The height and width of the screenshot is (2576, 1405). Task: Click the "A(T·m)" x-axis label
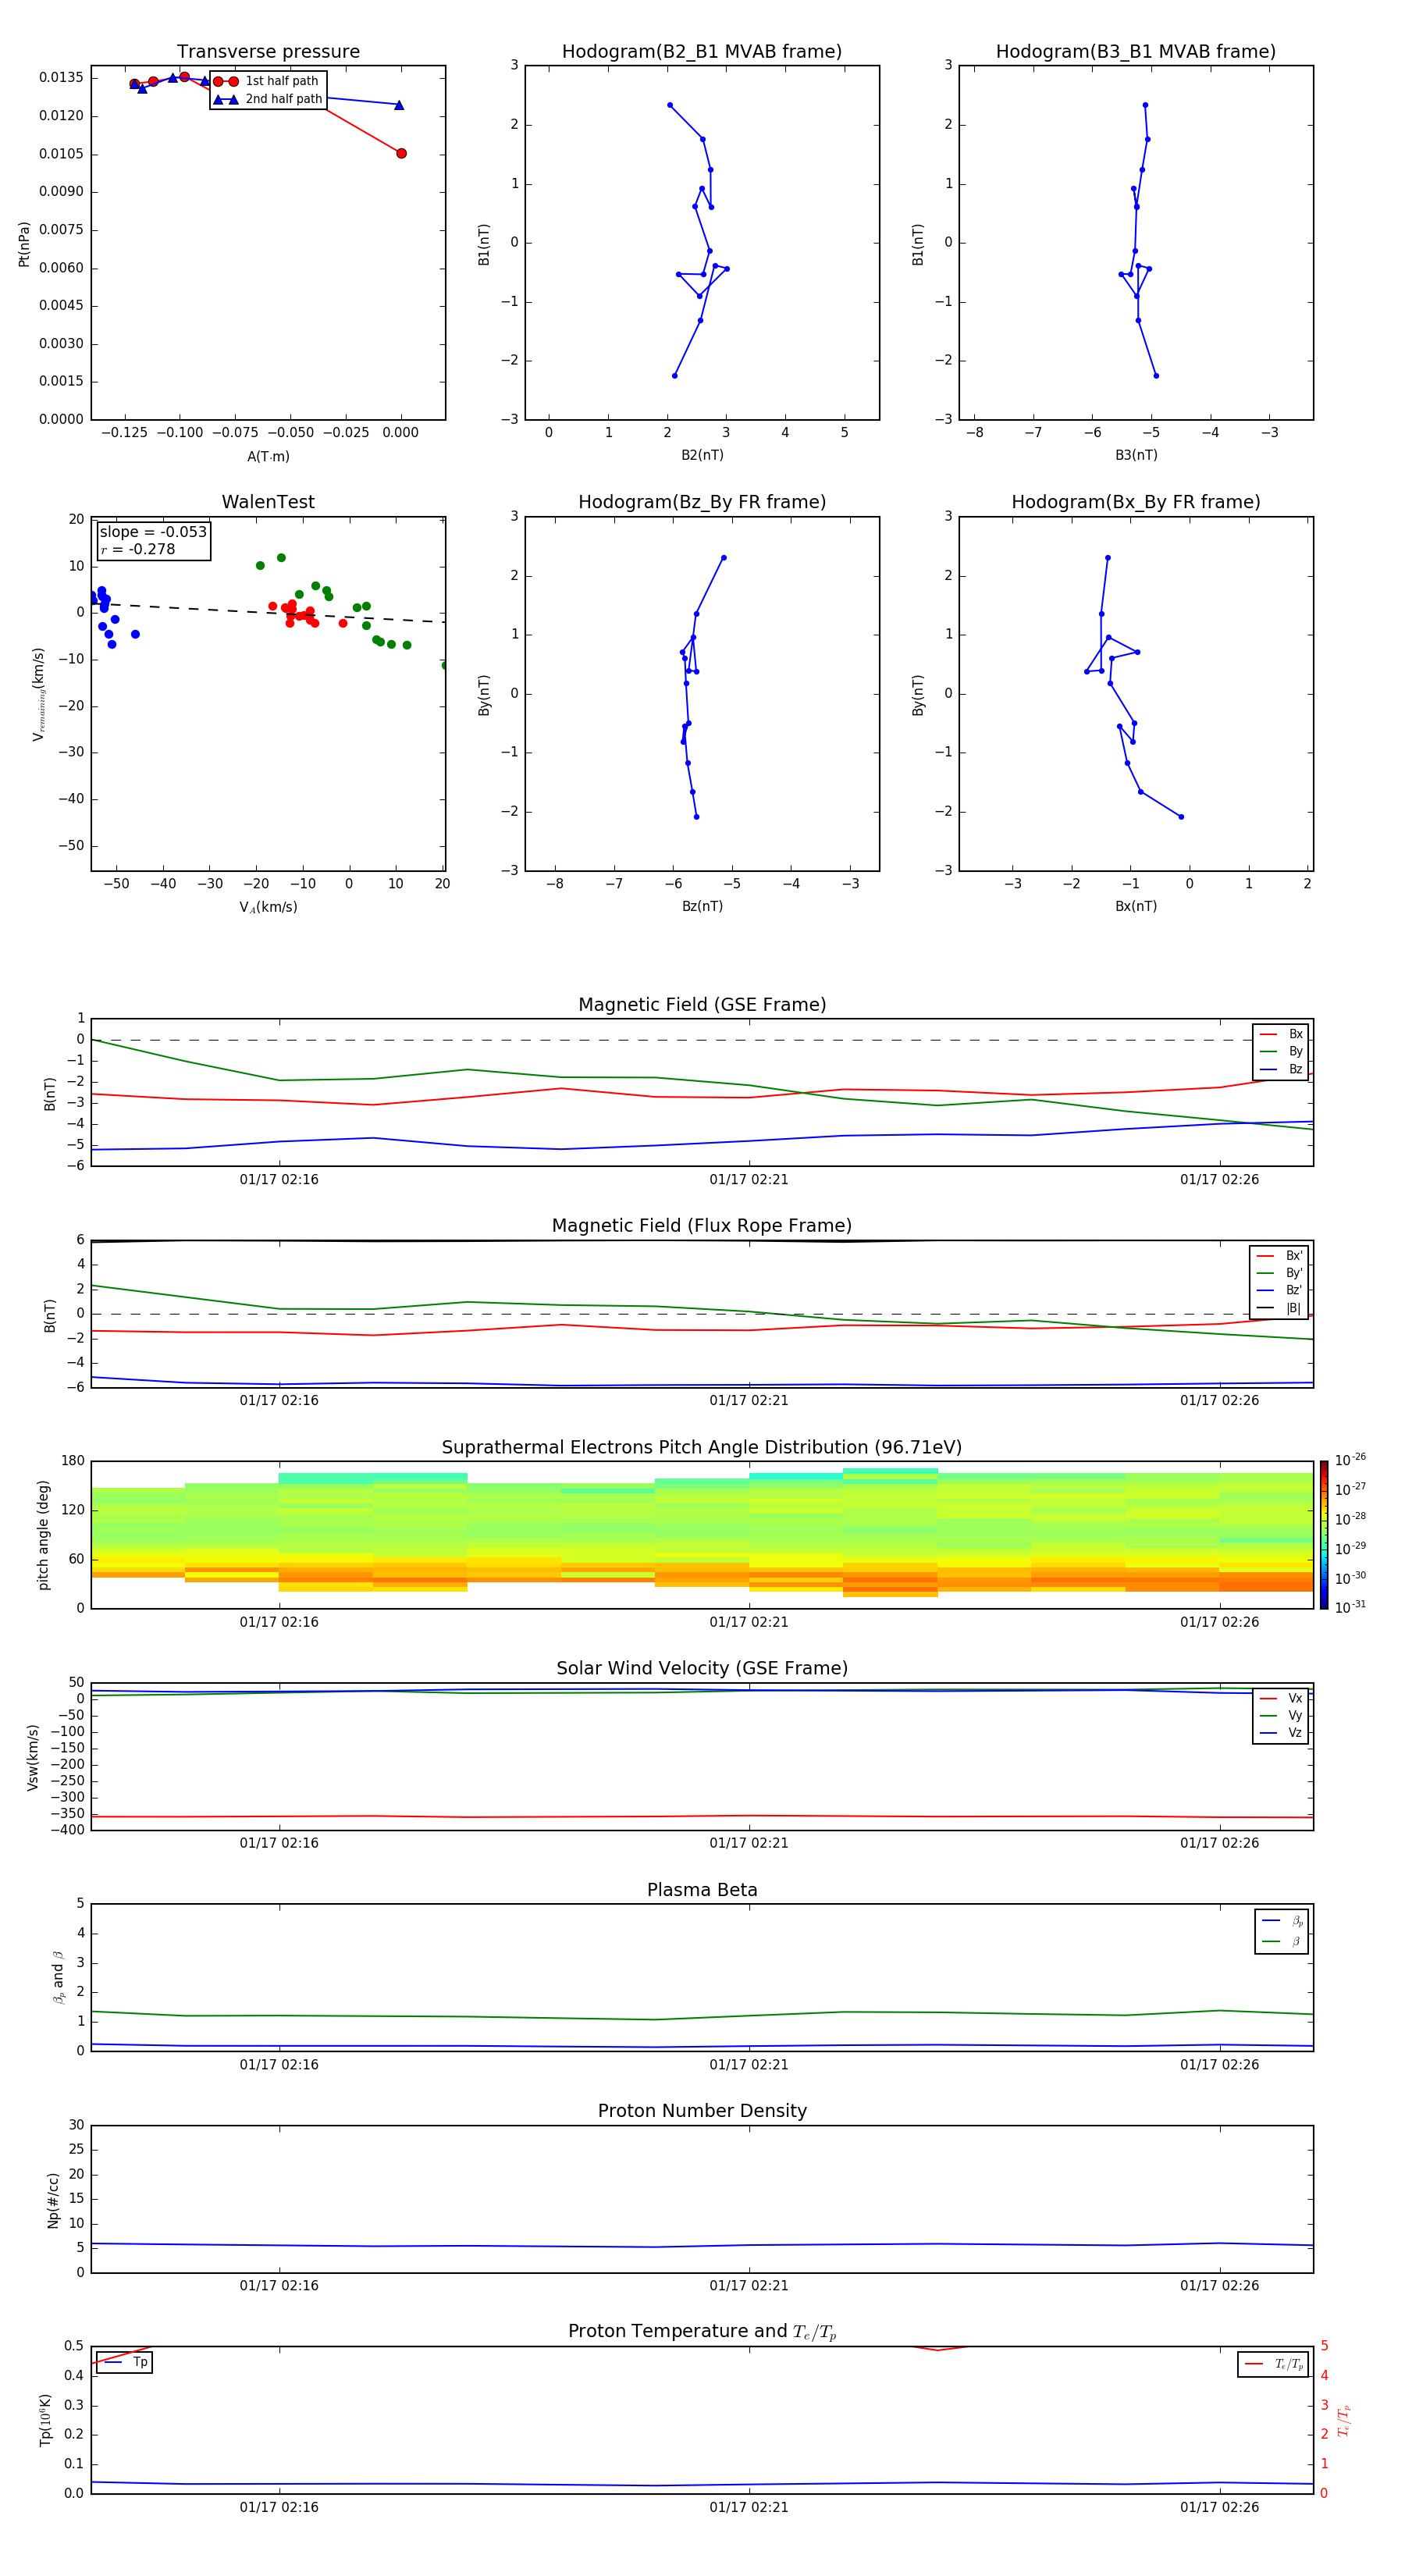268,456
